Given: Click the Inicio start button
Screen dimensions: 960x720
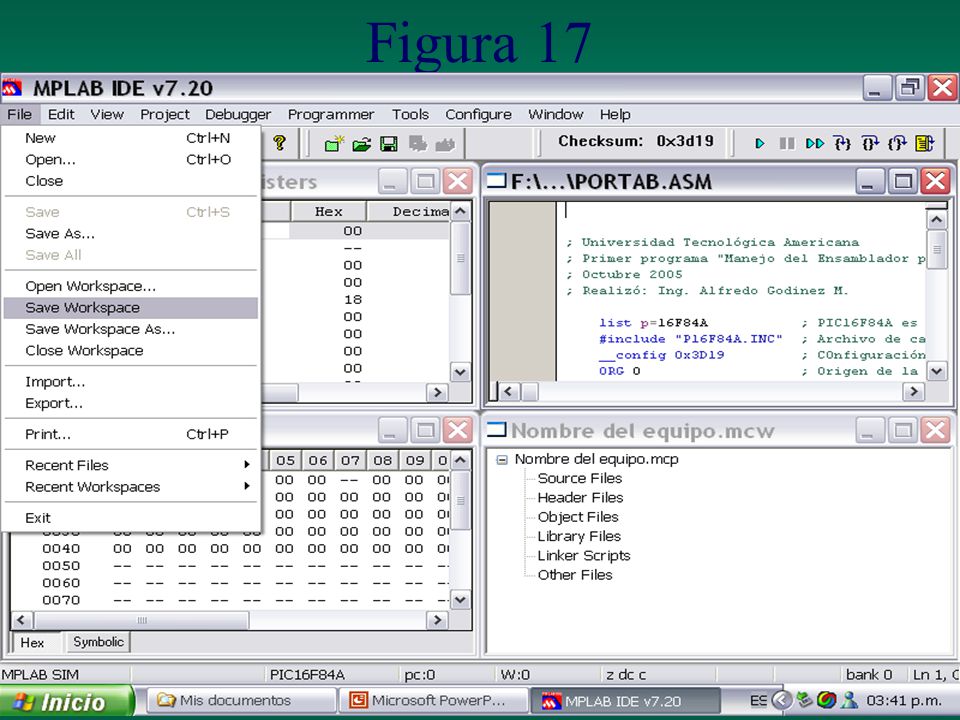Looking at the screenshot, I should coord(66,702).
